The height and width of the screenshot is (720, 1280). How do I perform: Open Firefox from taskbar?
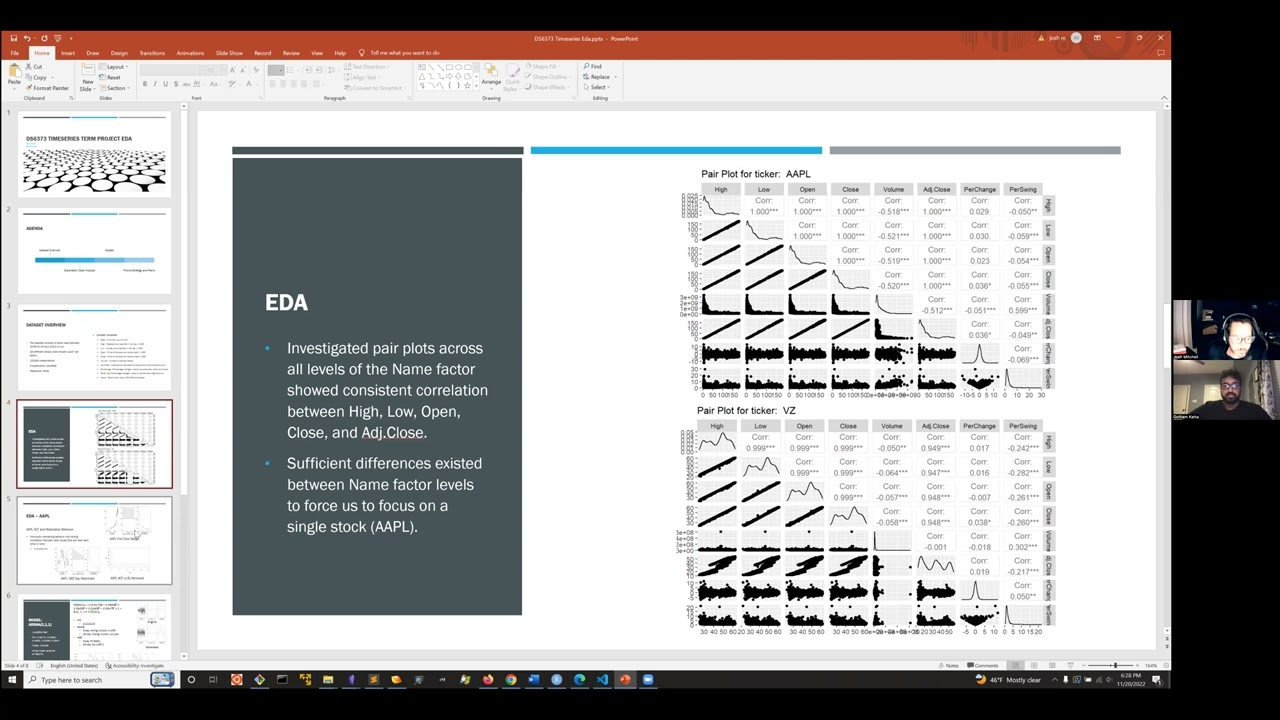[x=488, y=680]
